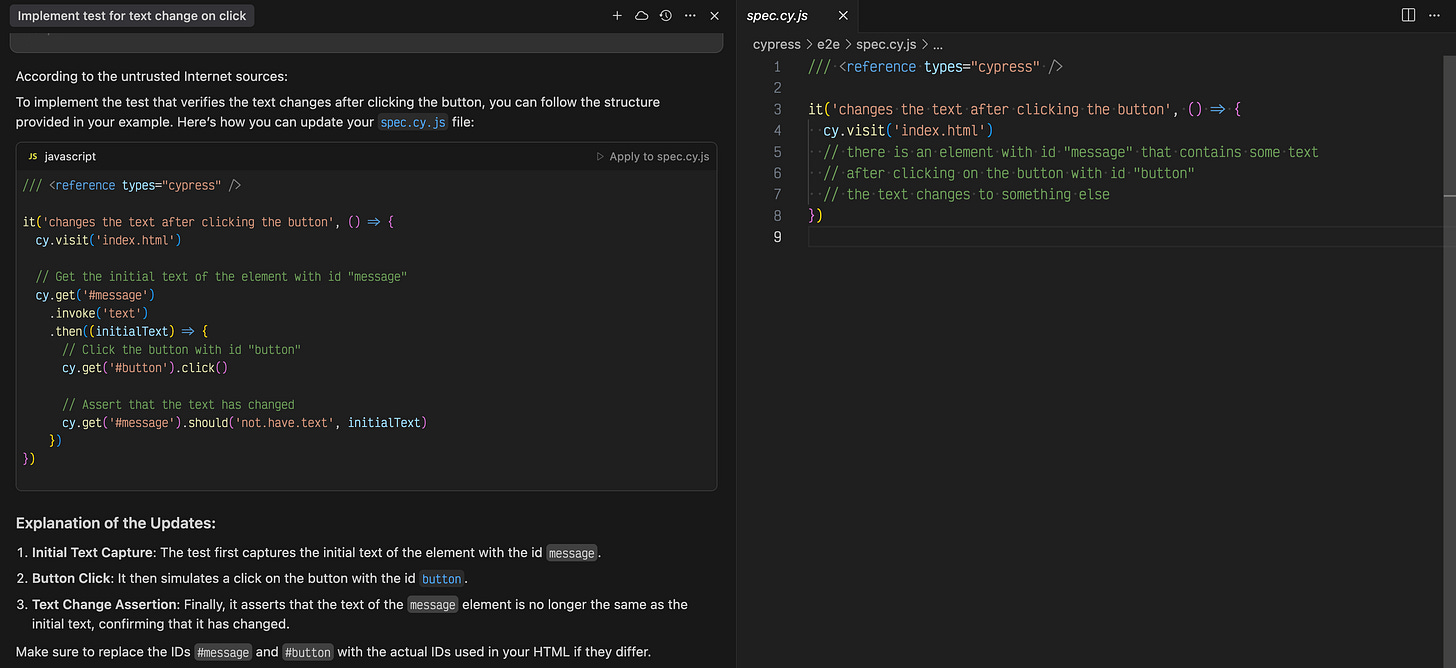Screen dimensions: 1456x668
Task: Click the cloud icon in the chat header
Action: (641, 15)
